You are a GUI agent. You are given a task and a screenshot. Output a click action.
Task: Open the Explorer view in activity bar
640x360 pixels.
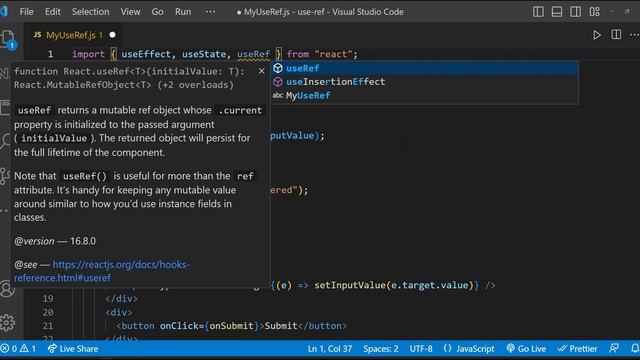coord(7,39)
